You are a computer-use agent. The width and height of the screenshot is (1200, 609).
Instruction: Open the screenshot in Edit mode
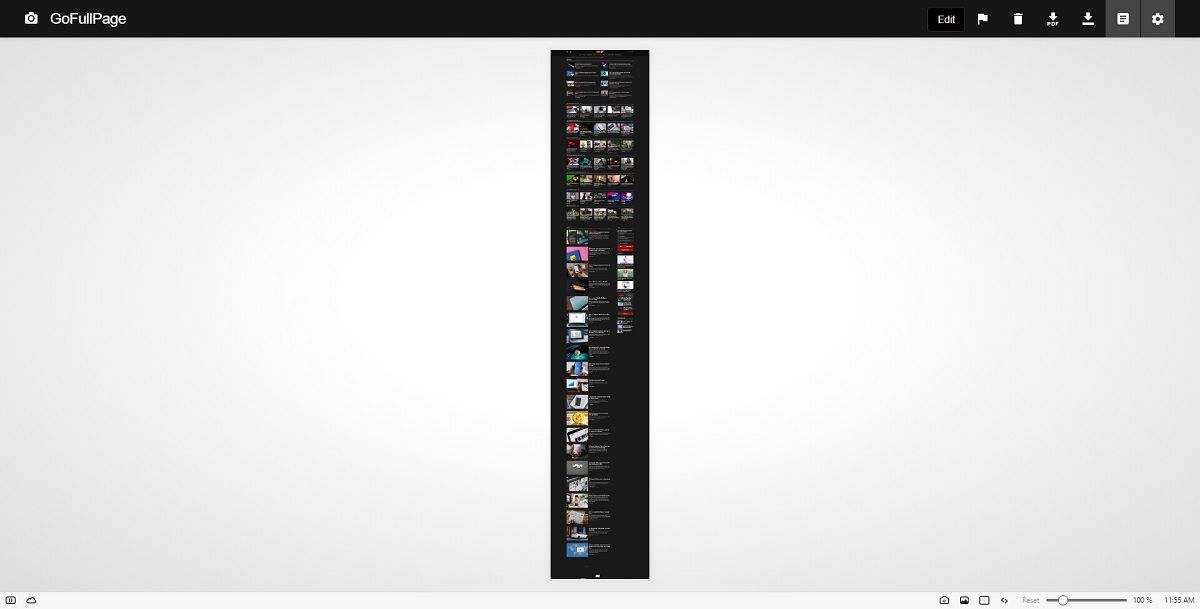[x=945, y=19]
